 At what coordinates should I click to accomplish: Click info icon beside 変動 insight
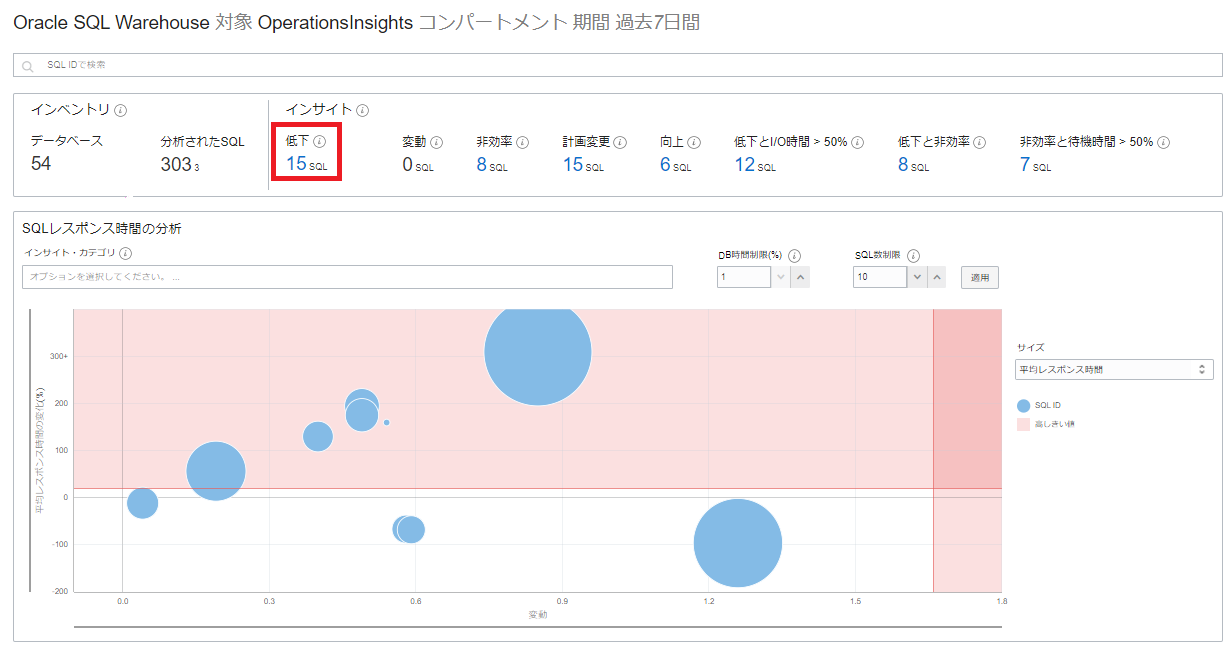click(437, 142)
